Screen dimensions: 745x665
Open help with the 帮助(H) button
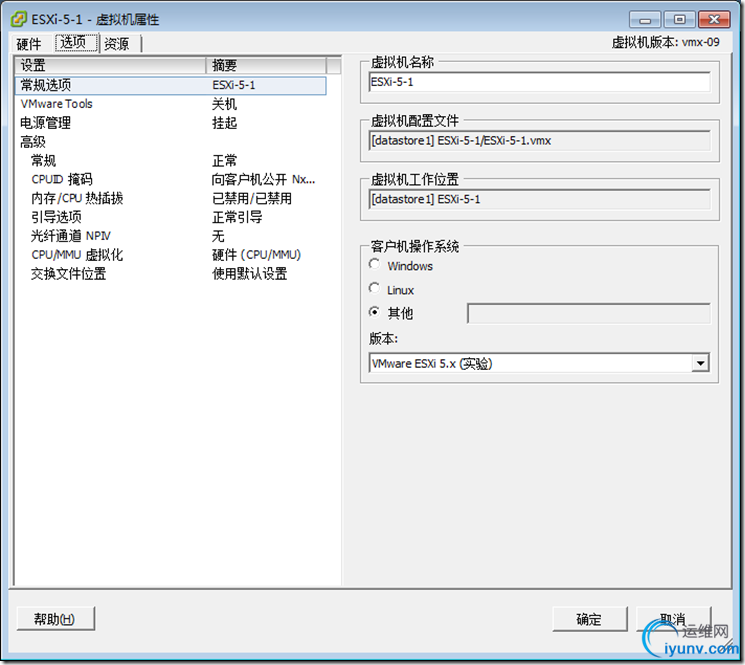pyautogui.click(x=55, y=618)
